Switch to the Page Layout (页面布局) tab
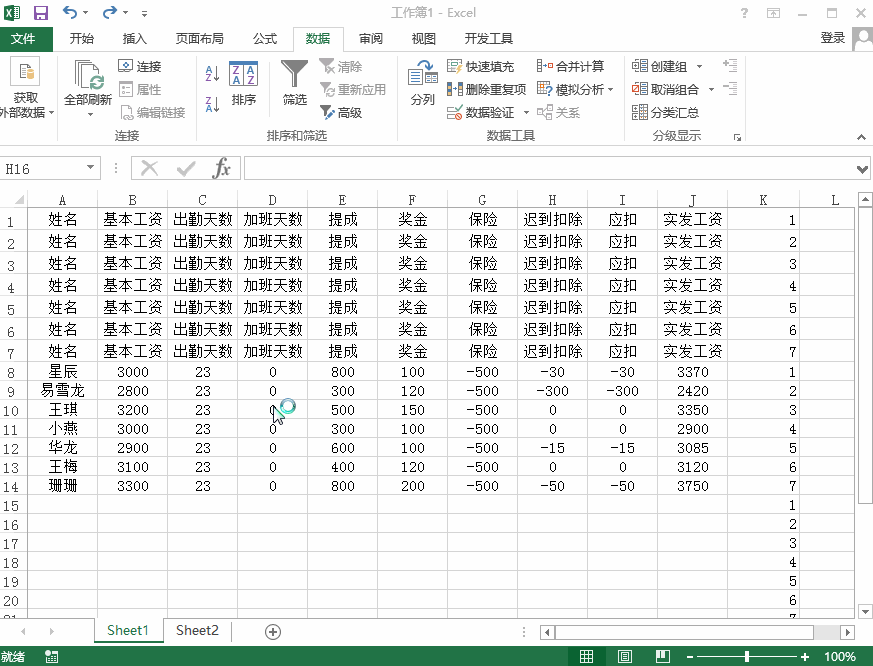This screenshot has height=666, width=873. 199,38
